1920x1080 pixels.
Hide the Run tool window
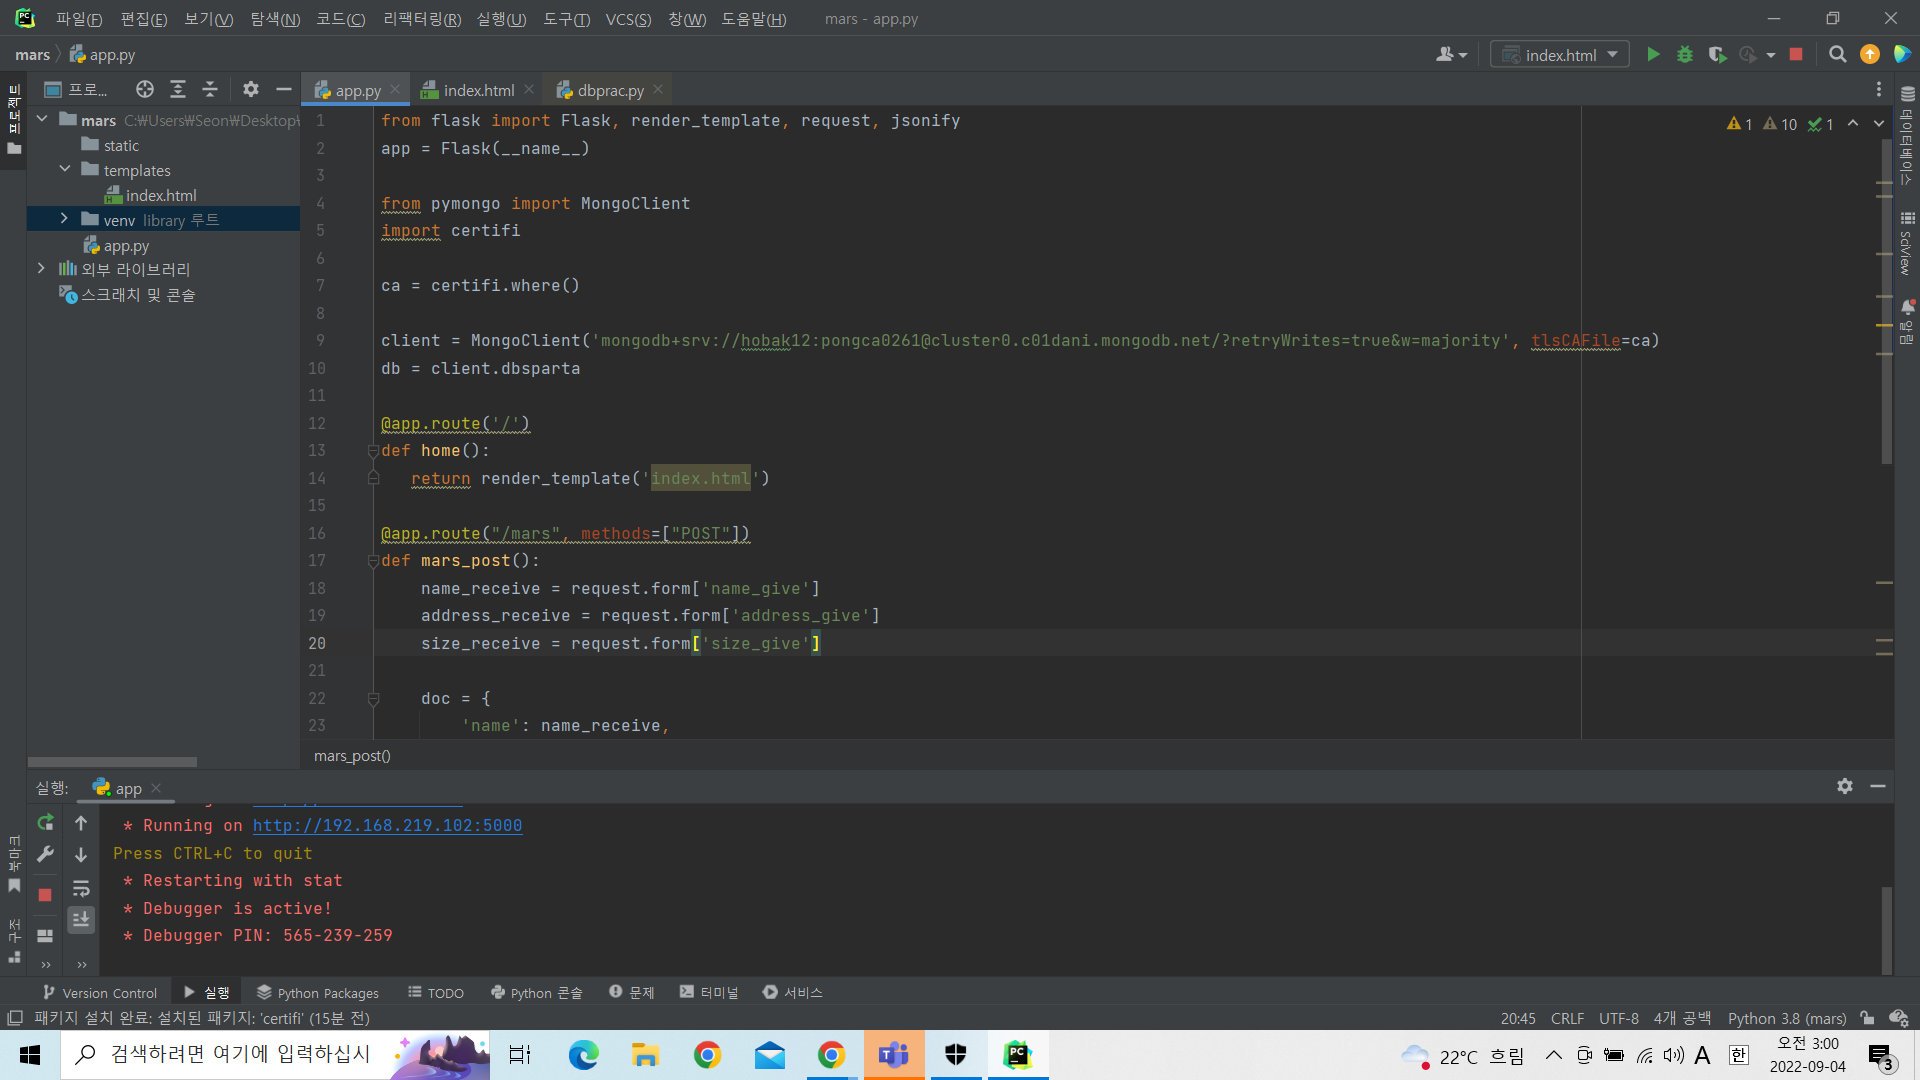(x=1878, y=787)
